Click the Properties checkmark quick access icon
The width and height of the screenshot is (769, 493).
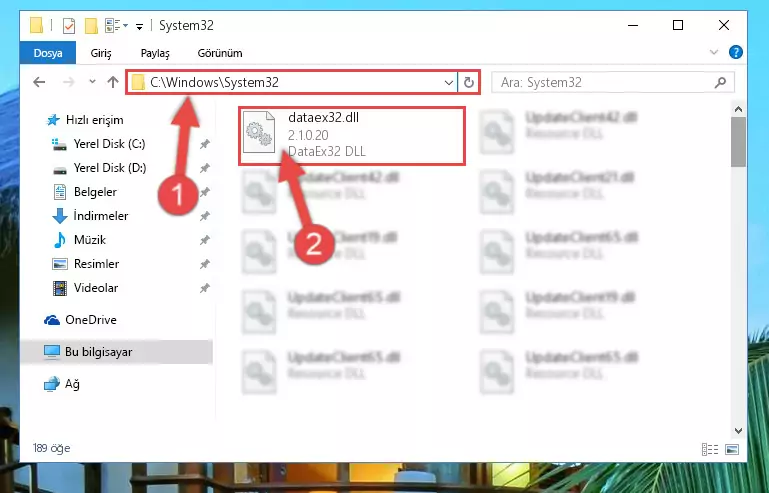[x=69, y=26]
